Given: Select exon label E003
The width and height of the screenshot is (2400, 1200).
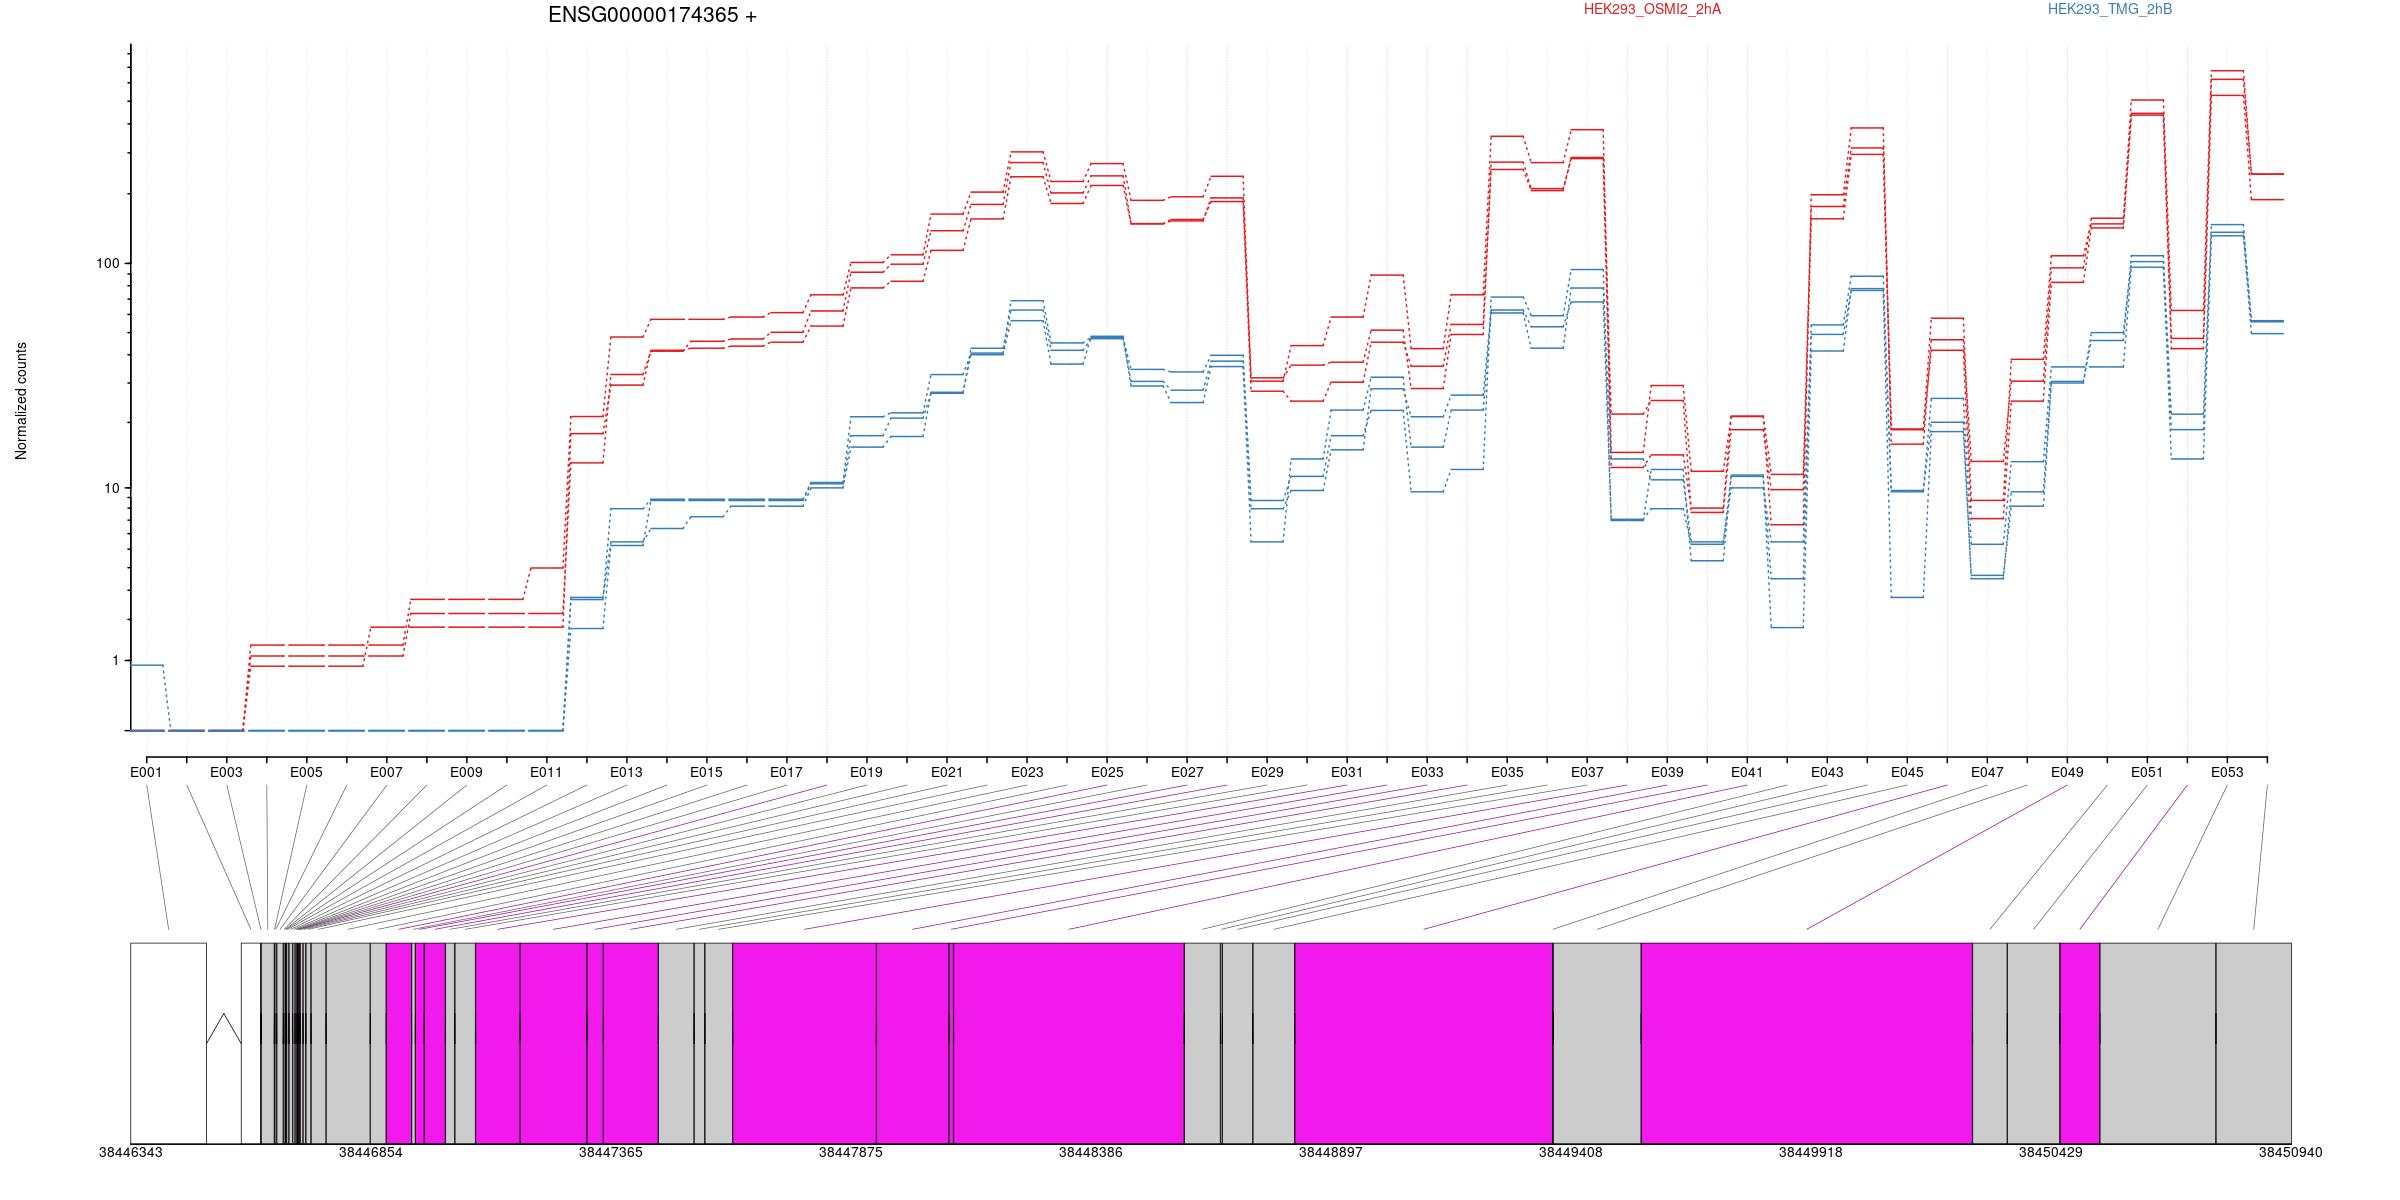Looking at the screenshot, I should 226,773.
